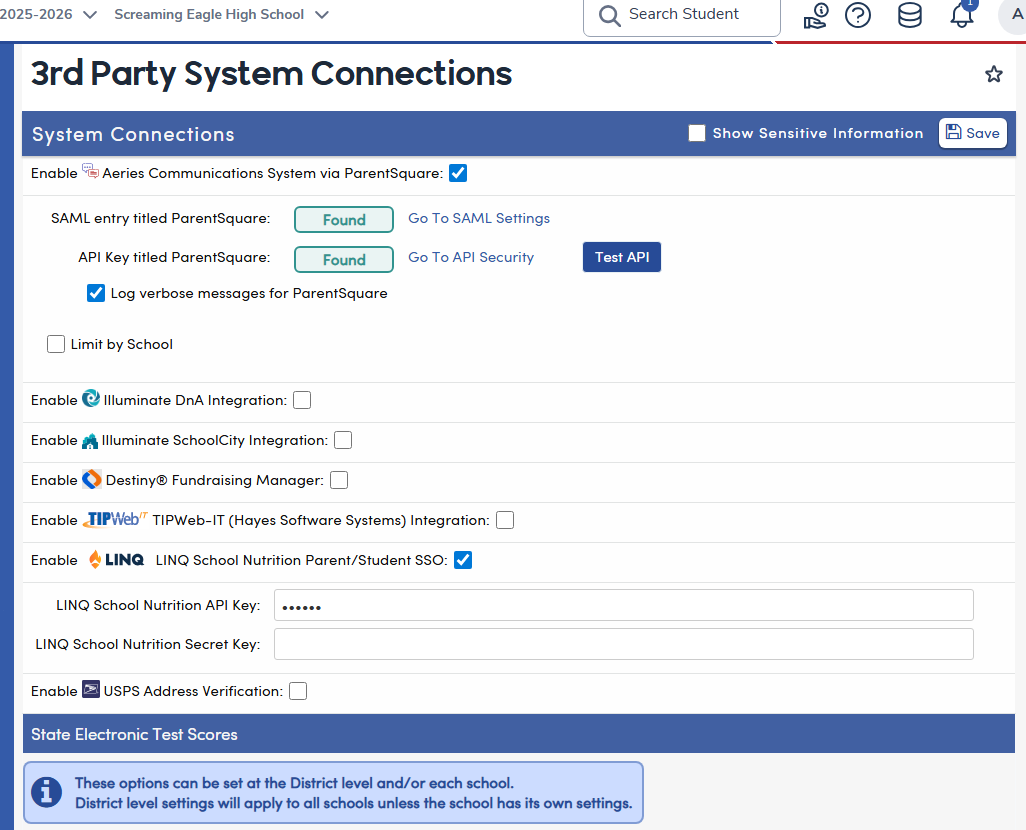Viewport: 1026px width, 830px height.
Task: Click the 'API Key titled ParentSquare:' label
Action: click(174, 257)
